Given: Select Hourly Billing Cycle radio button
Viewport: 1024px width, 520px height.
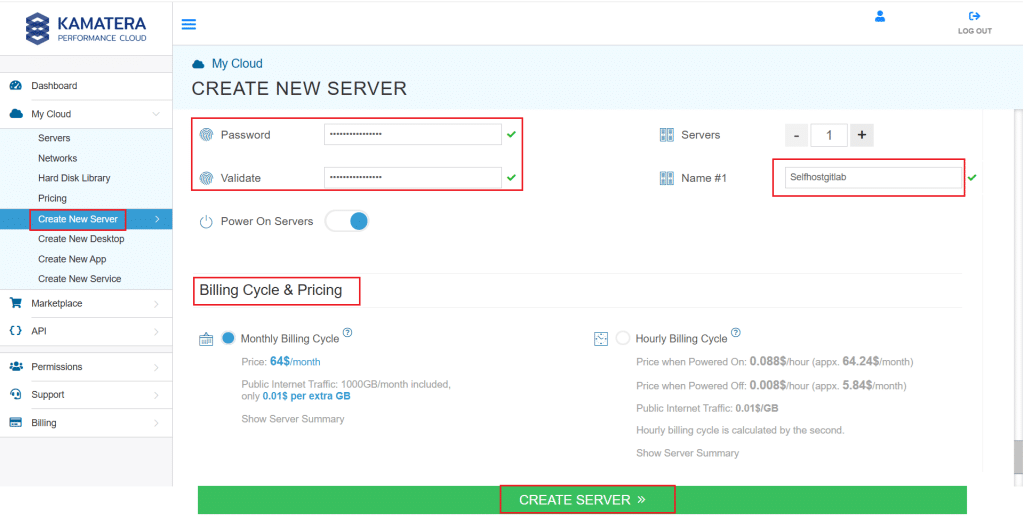Looking at the screenshot, I should pos(622,338).
